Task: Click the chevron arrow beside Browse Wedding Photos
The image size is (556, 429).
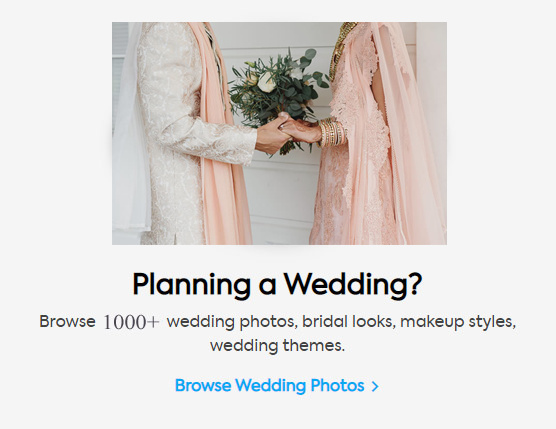Action: pos(375,386)
